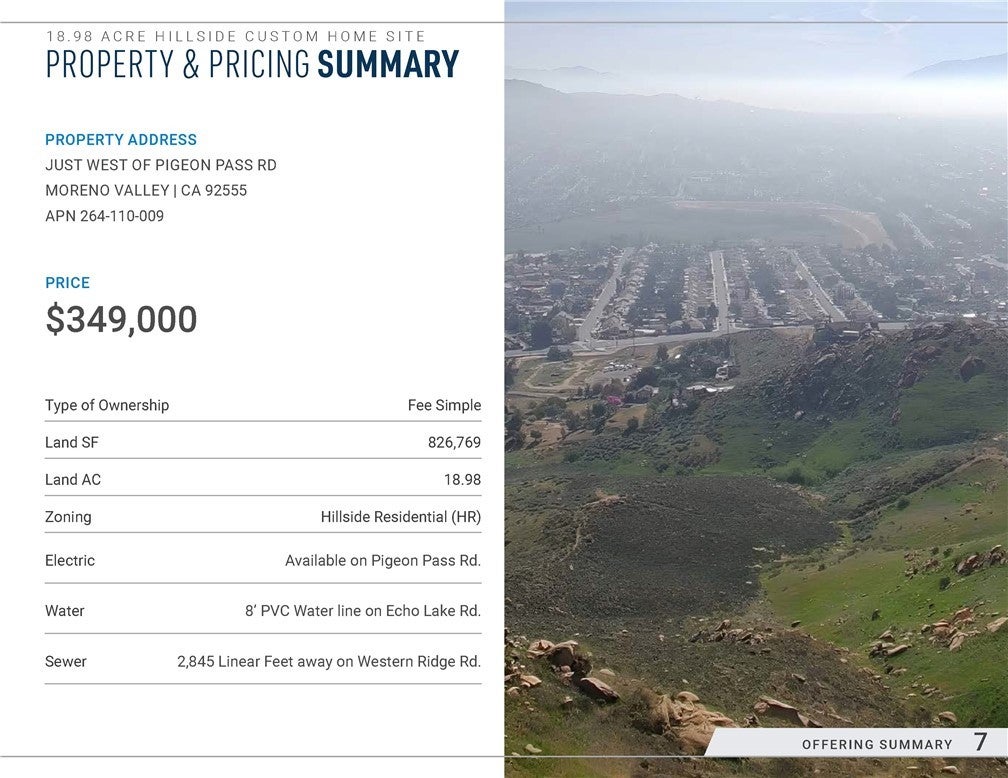Click the Just West of Pigeon Pass Rd line

coord(161,165)
